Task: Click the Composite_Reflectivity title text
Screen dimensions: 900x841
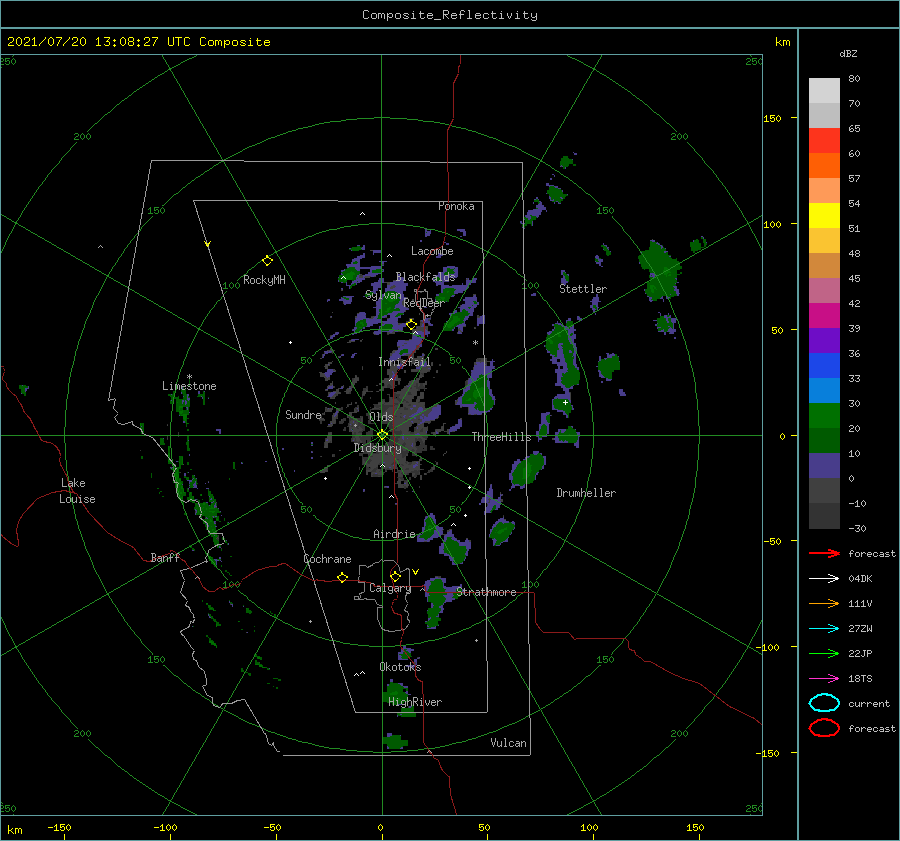Action: pyautogui.click(x=450, y=15)
